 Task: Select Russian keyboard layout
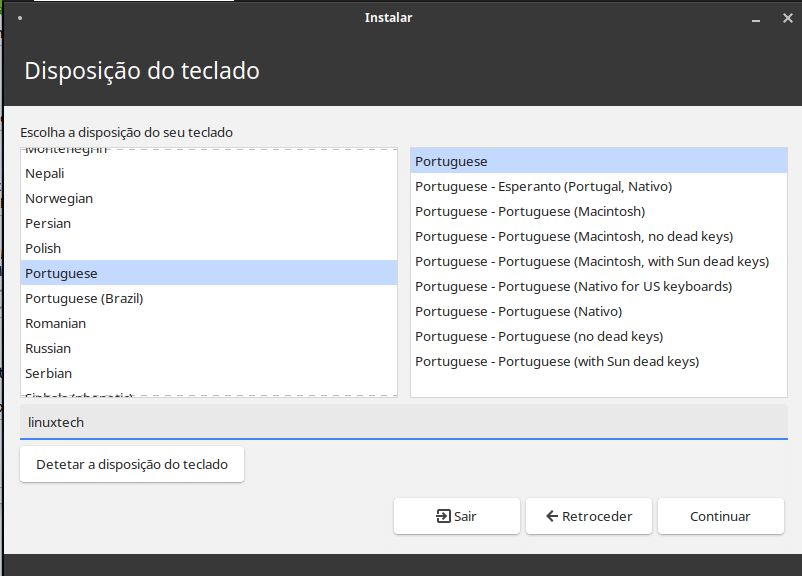[48, 348]
